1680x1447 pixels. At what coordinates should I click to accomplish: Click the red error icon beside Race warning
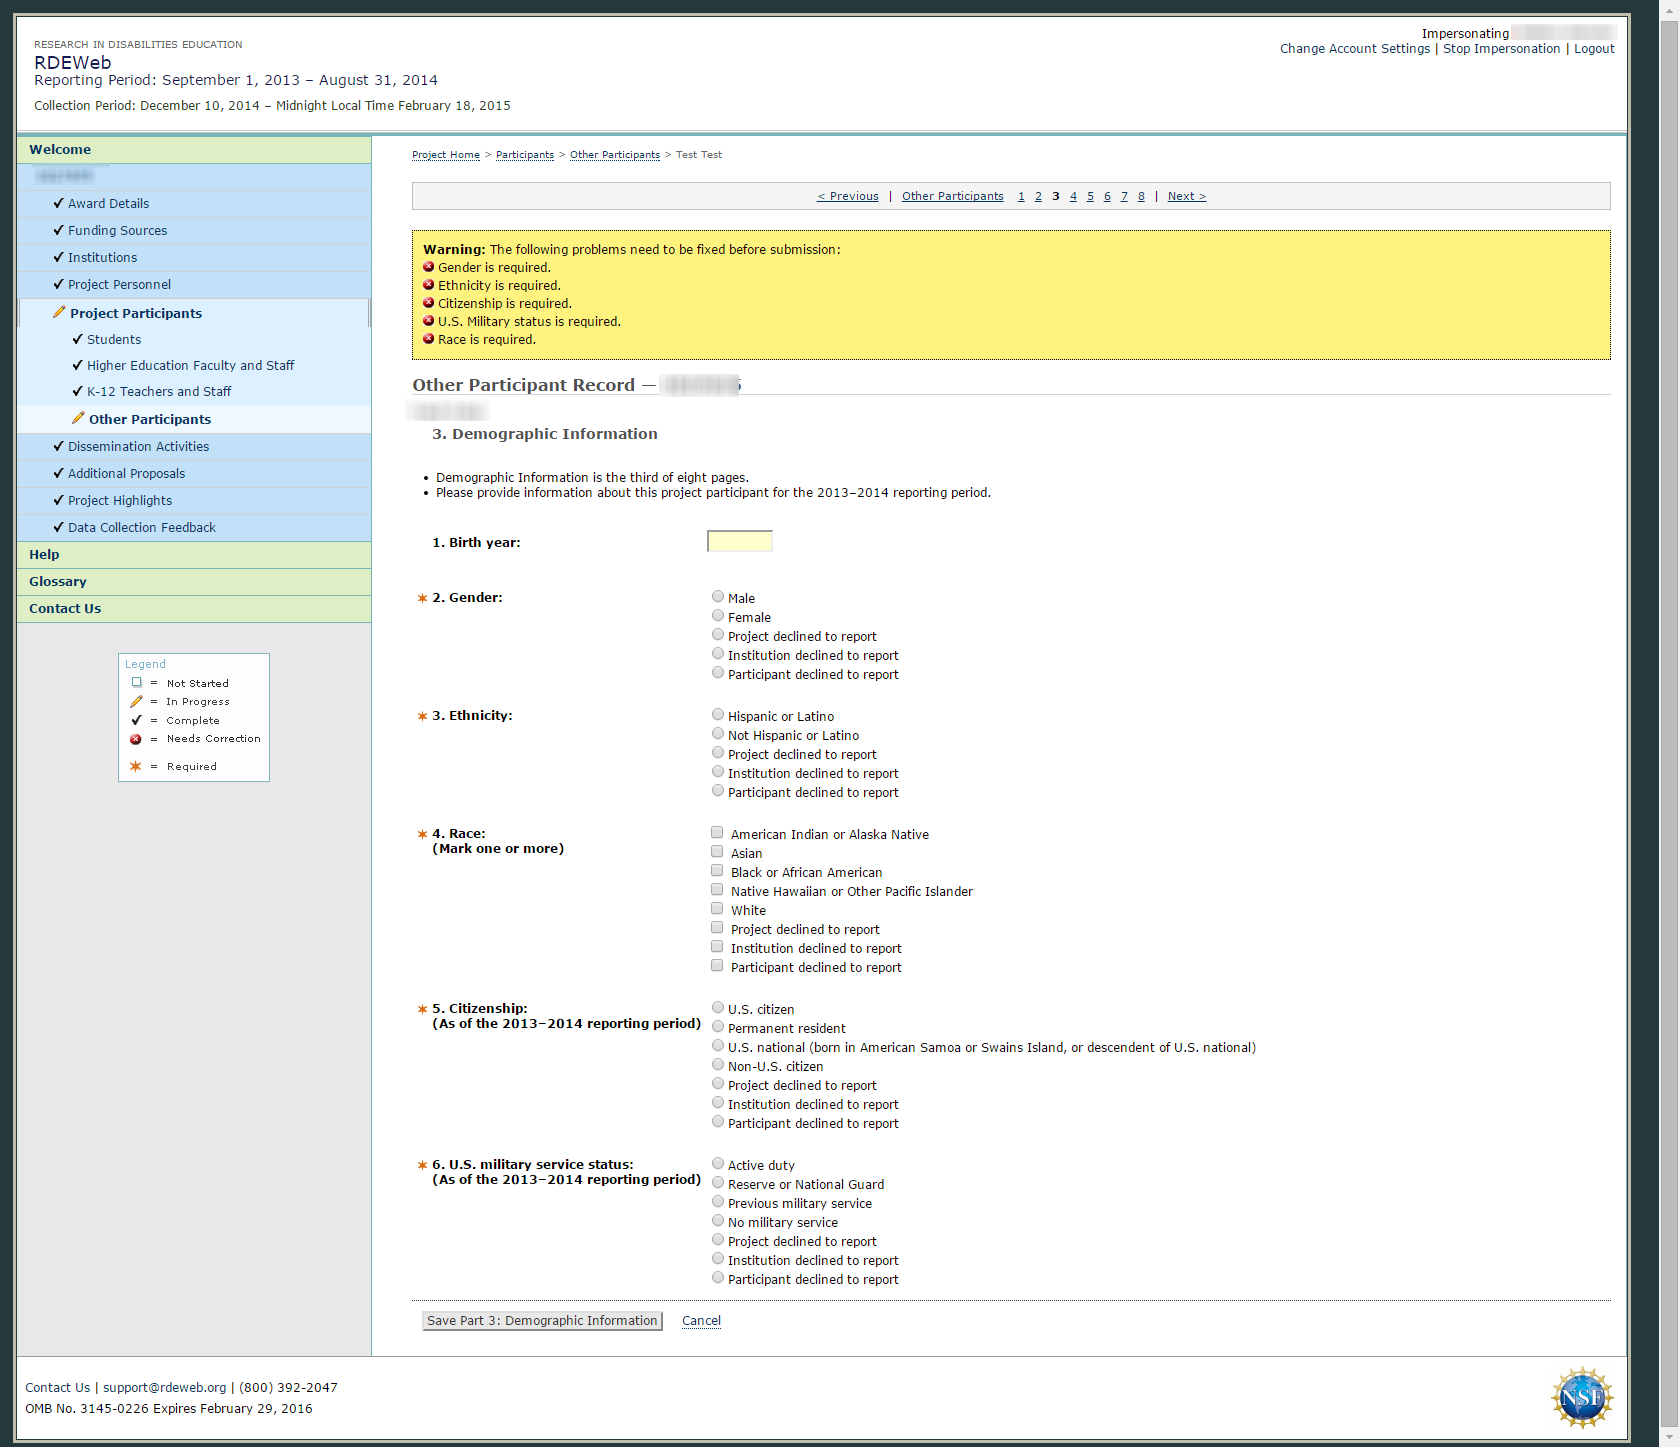tap(428, 339)
